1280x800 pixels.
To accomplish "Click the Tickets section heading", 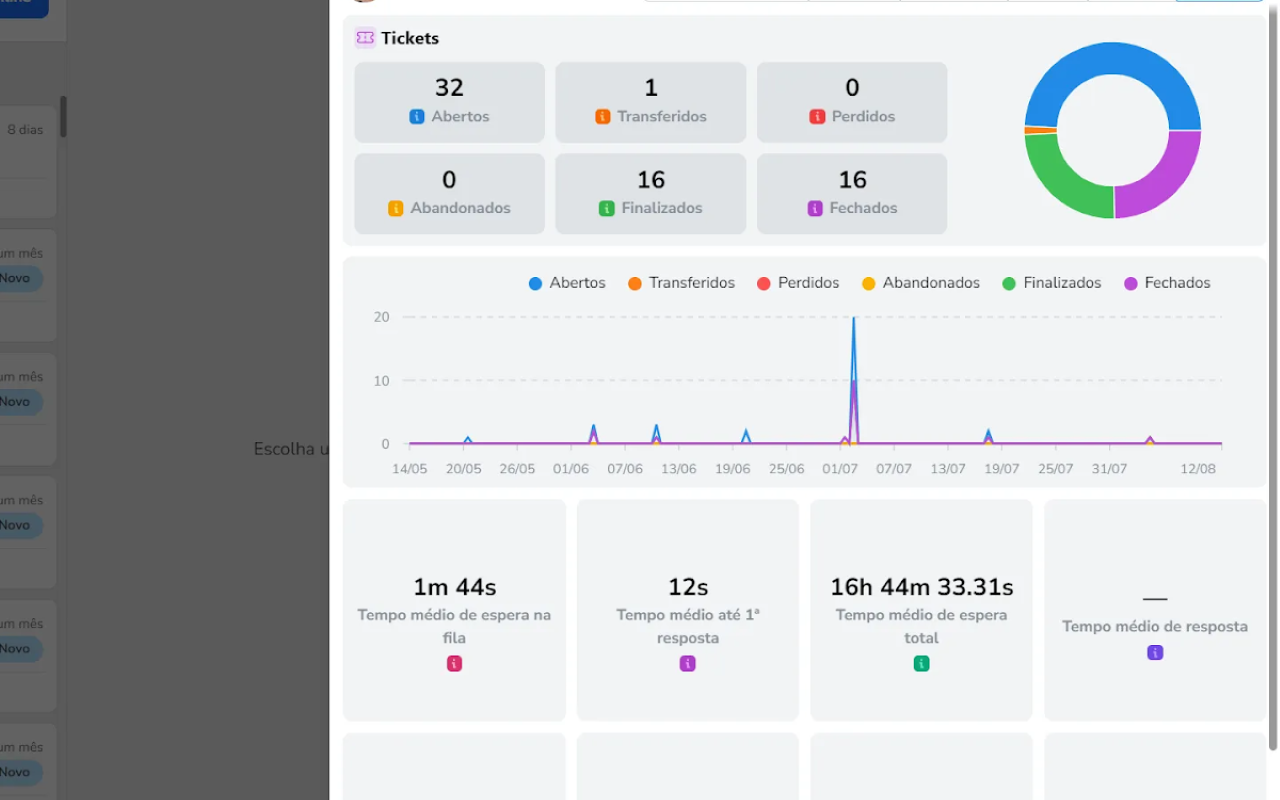I will point(410,38).
